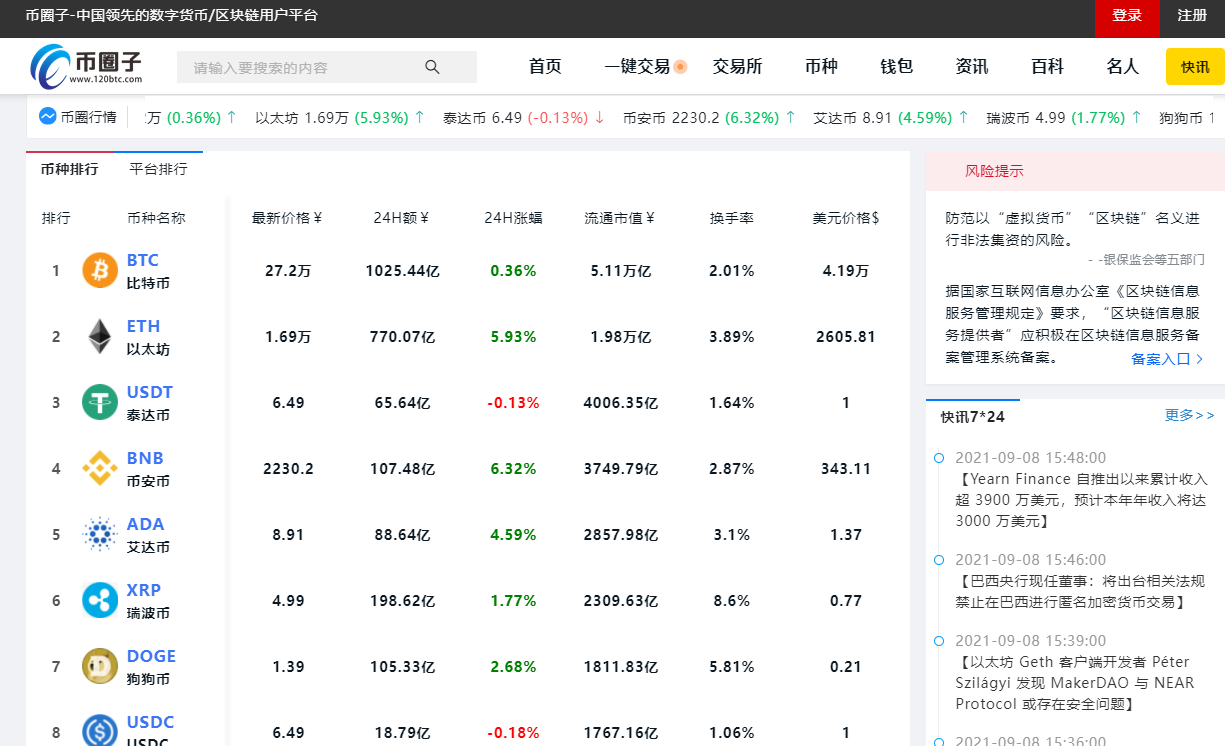
Task: Click ETH's 5.93% change value
Action: pos(513,336)
